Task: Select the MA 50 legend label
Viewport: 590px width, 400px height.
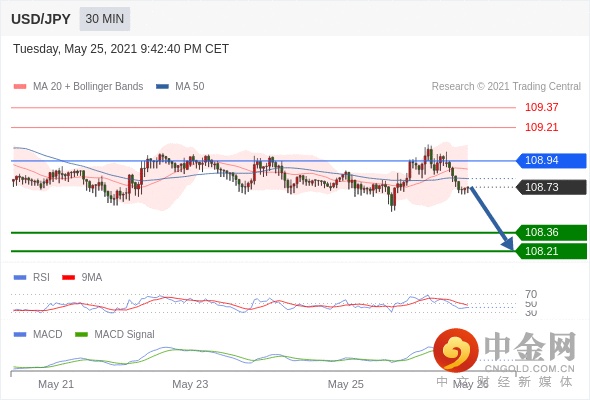Action: [190, 87]
